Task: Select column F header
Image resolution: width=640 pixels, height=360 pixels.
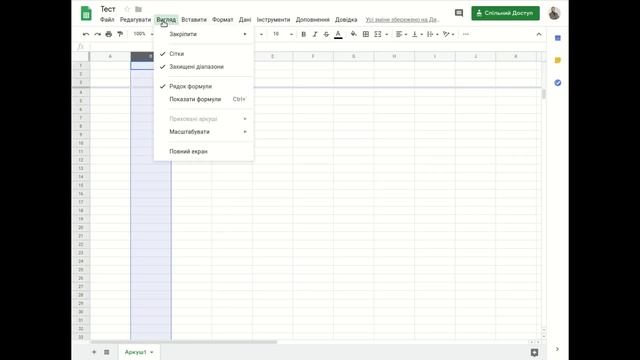Action: (x=313, y=56)
